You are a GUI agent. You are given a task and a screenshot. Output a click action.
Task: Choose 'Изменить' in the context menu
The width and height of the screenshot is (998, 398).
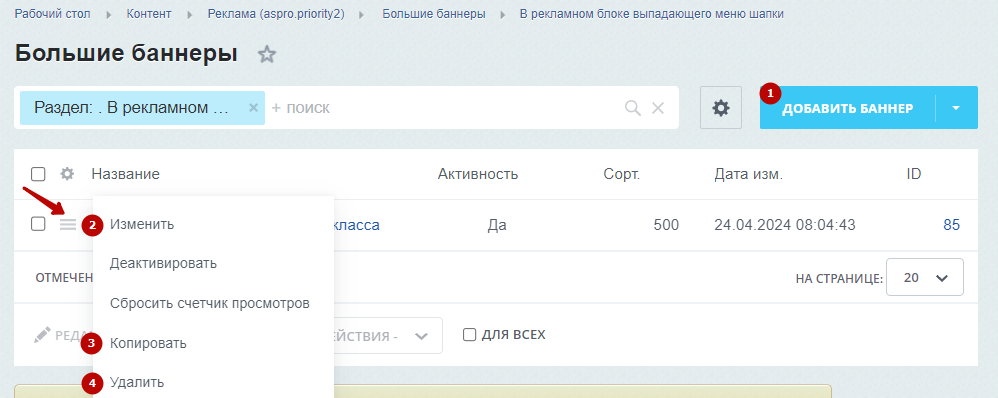coord(142,224)
